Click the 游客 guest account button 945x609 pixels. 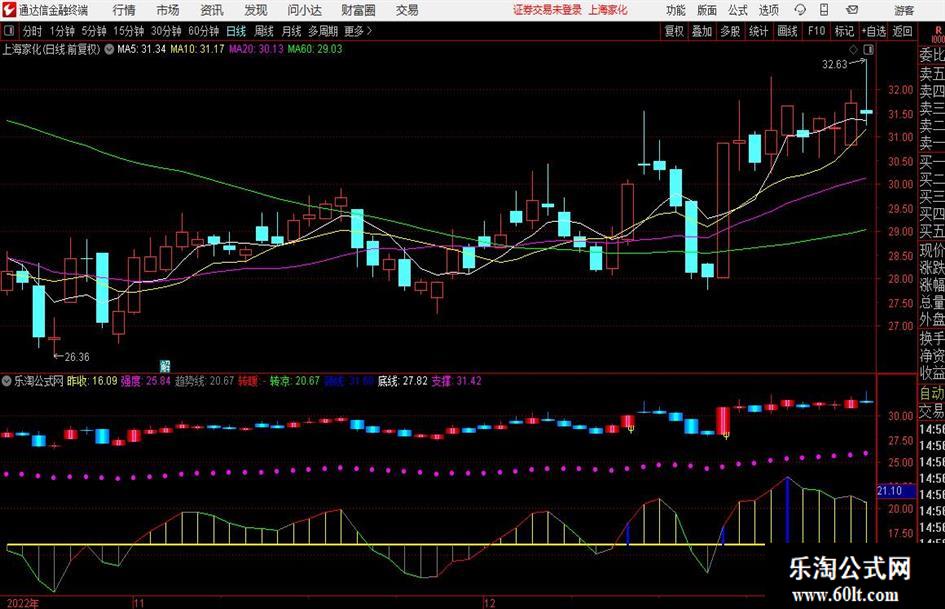point(904,10)
